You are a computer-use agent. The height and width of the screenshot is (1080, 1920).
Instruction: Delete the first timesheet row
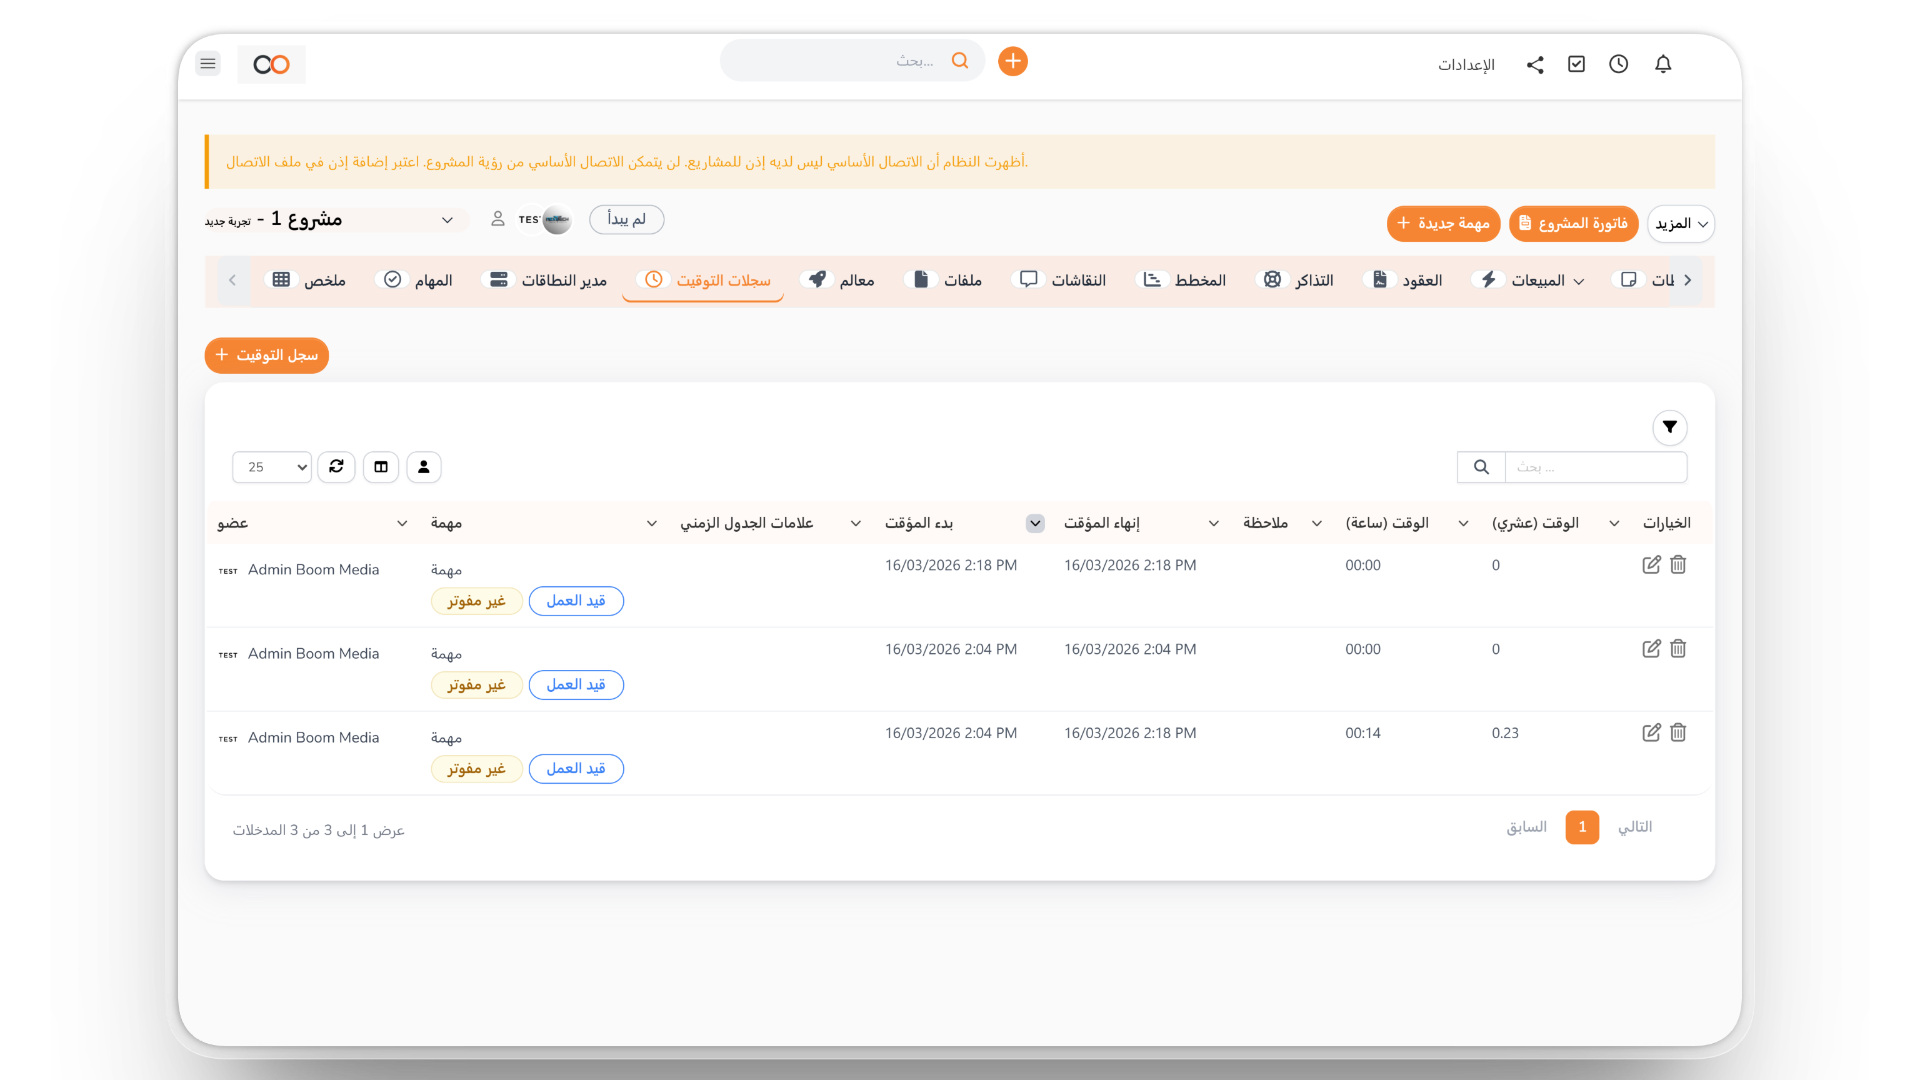(1678, 565)
